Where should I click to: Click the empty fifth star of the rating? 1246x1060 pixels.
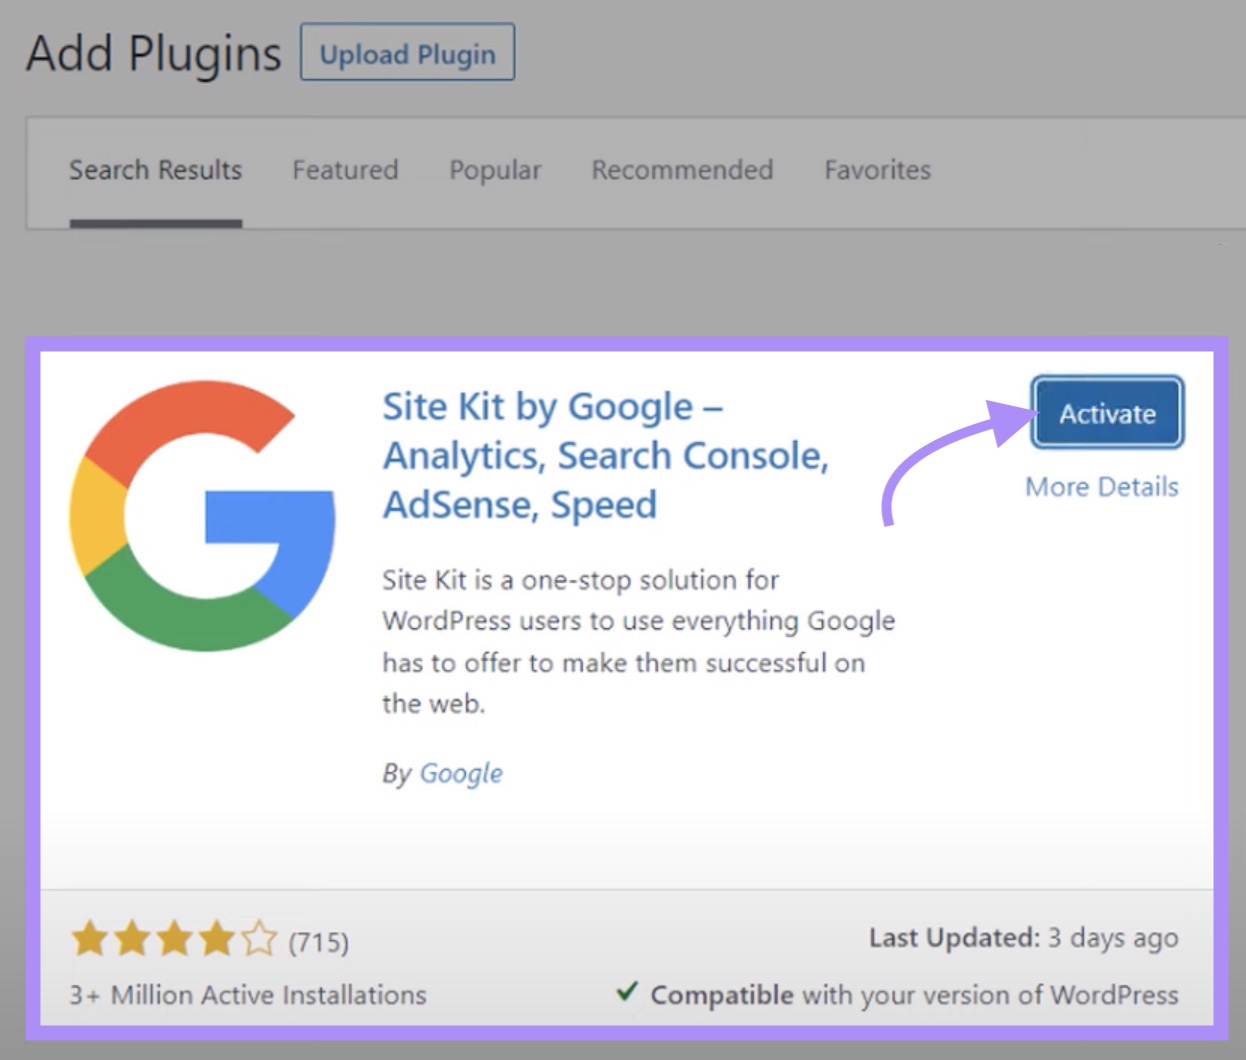pyautogui.click(x=259, y=938)
